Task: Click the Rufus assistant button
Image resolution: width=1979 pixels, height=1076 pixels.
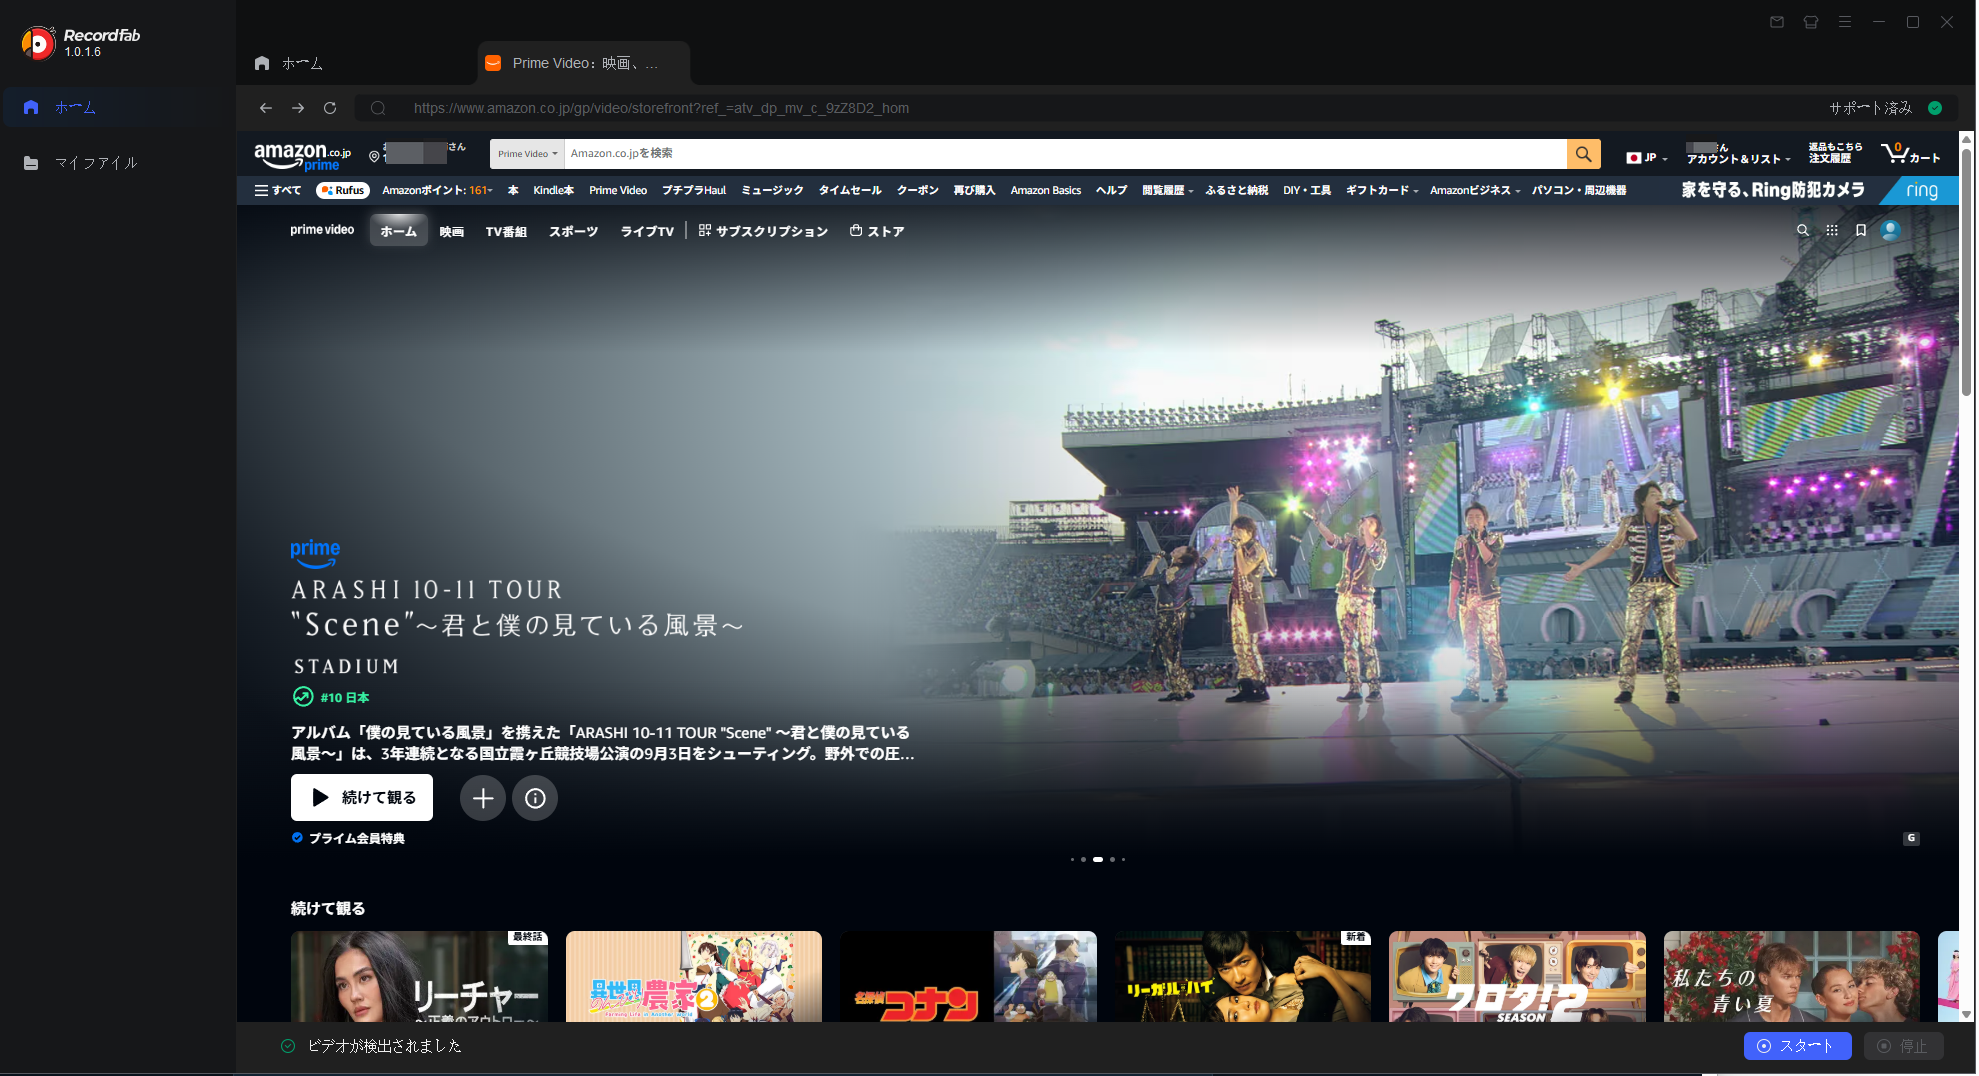Action: (x=343, y=190)
